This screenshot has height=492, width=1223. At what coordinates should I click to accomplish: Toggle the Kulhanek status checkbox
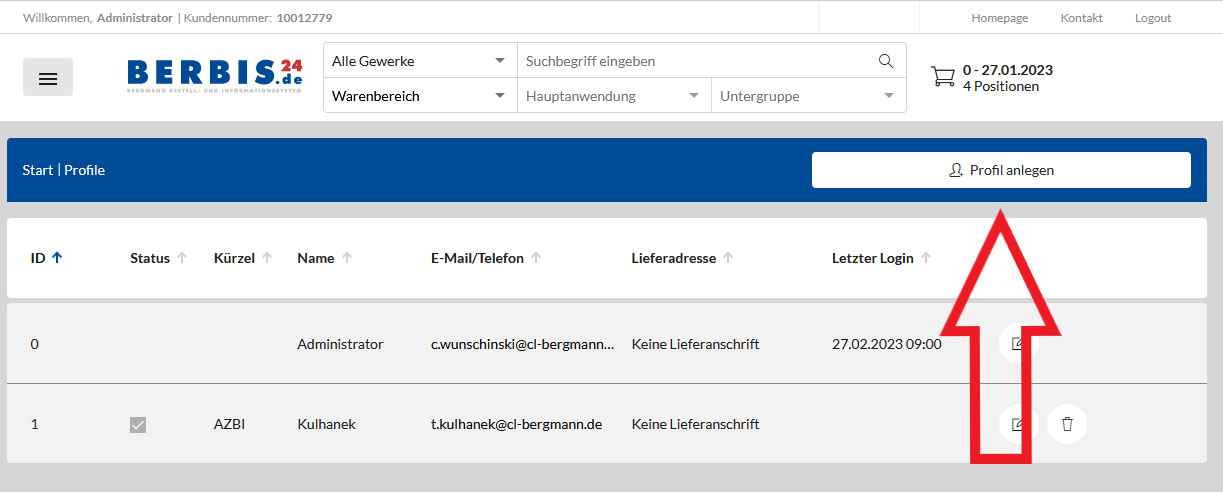click(x=138, y=425)
